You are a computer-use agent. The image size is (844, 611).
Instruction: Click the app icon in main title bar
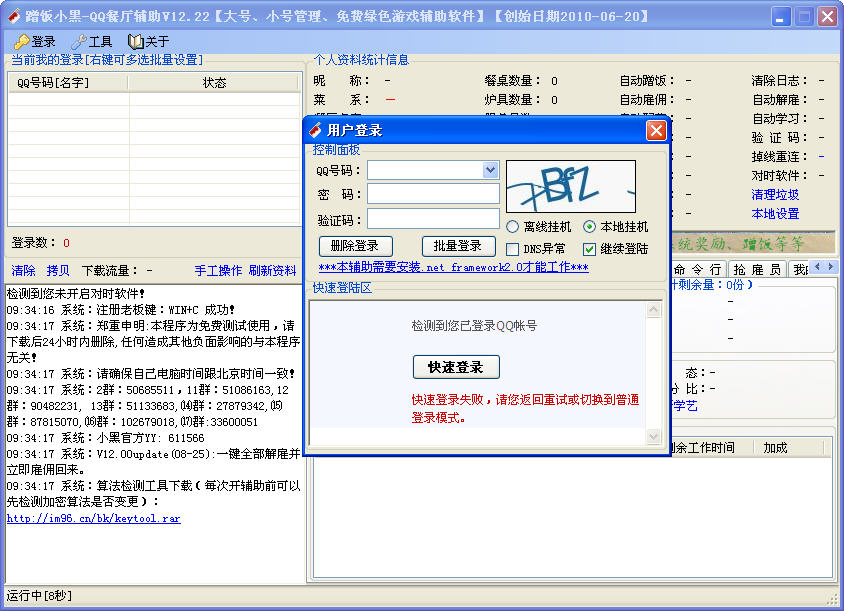tap(14, 16)
